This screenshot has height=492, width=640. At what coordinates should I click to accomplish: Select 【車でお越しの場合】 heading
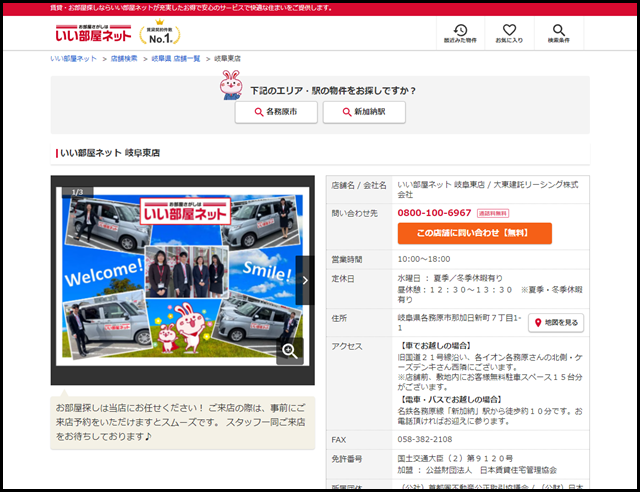(x=436, y=346)
